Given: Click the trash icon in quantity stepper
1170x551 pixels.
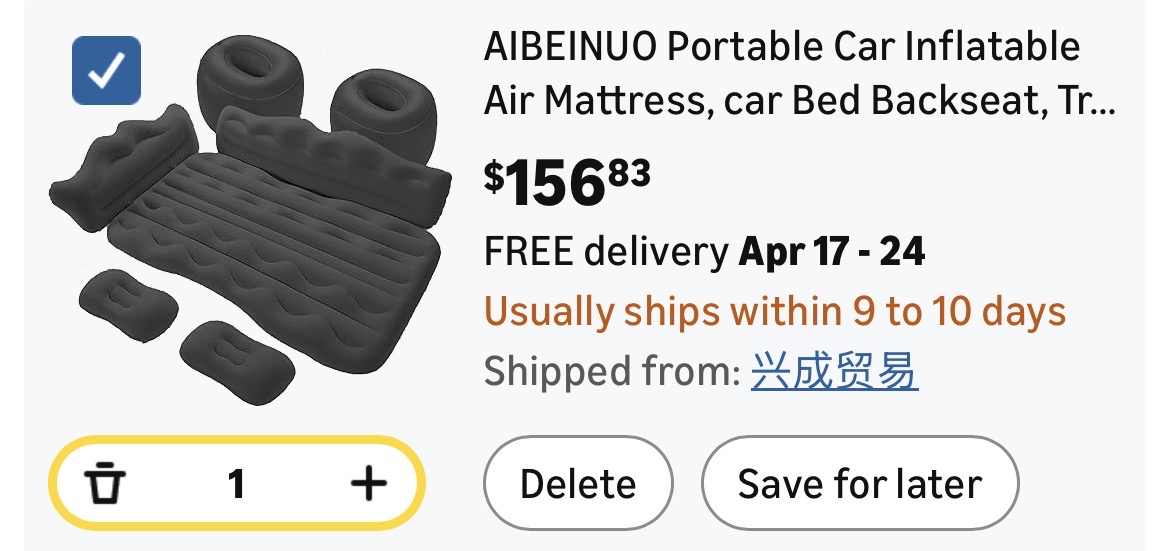Looking at the screenshot, I should [x=104, y=485].
